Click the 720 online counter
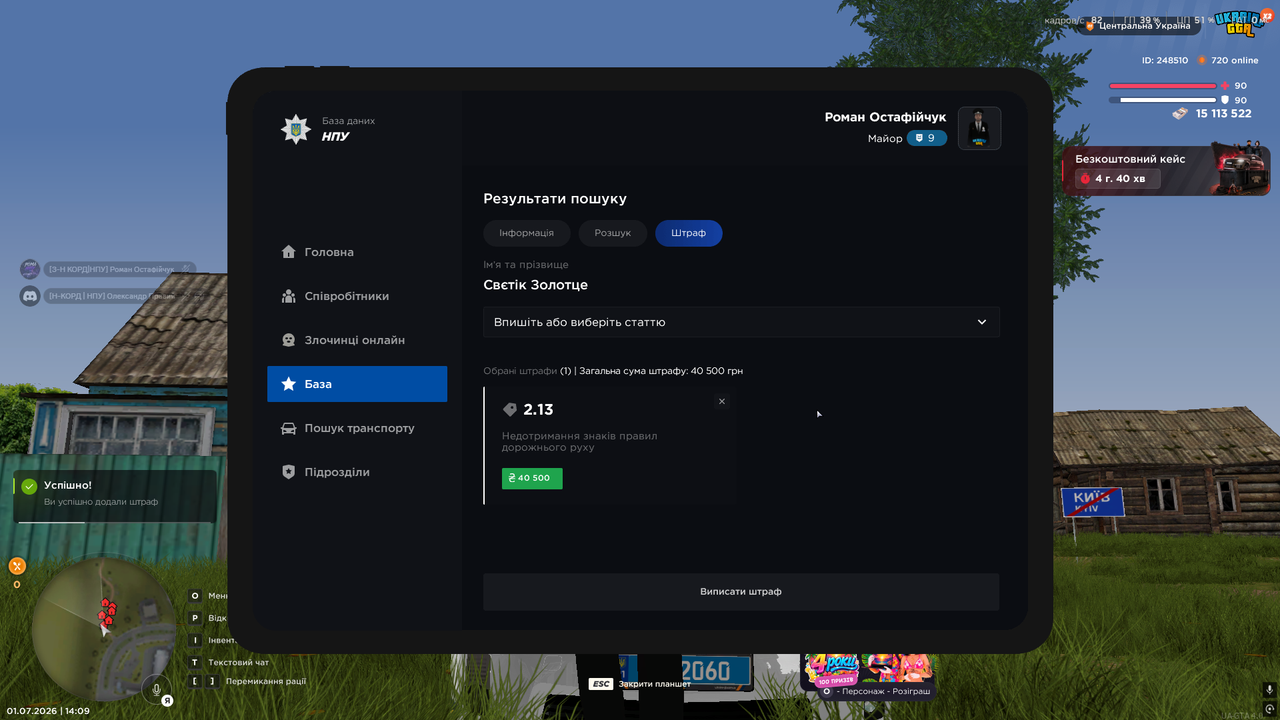Screen dimensions: 1280x720 pos(1228,60)
